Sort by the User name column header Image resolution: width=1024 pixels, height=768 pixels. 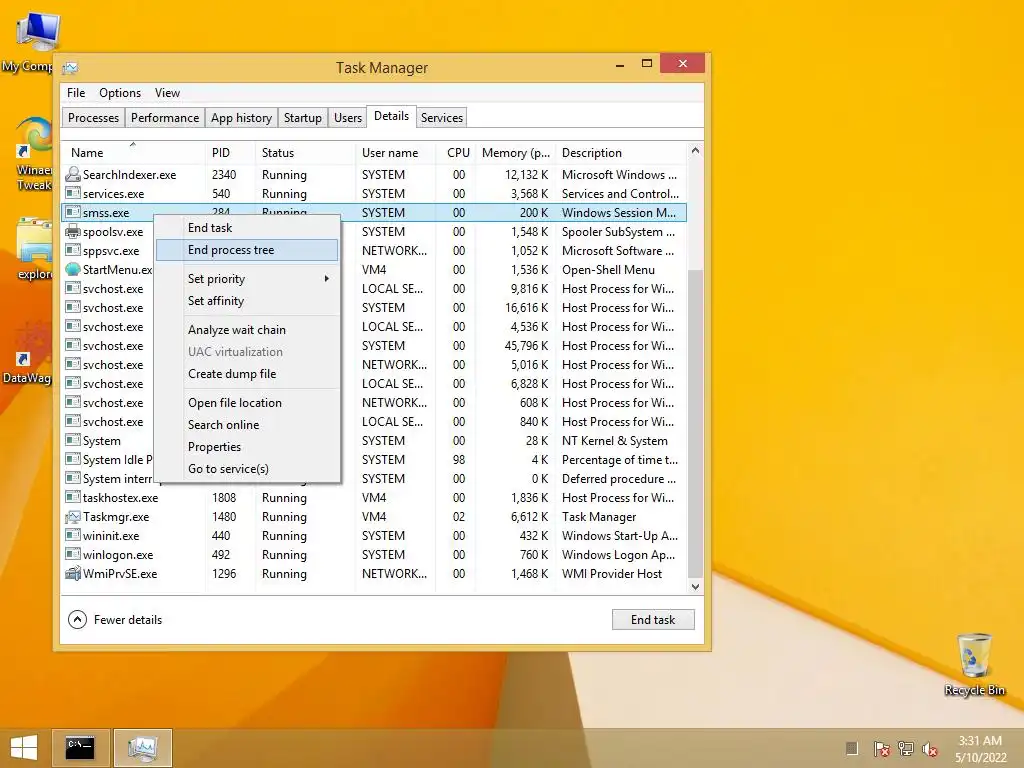click(x=396, y=153)
